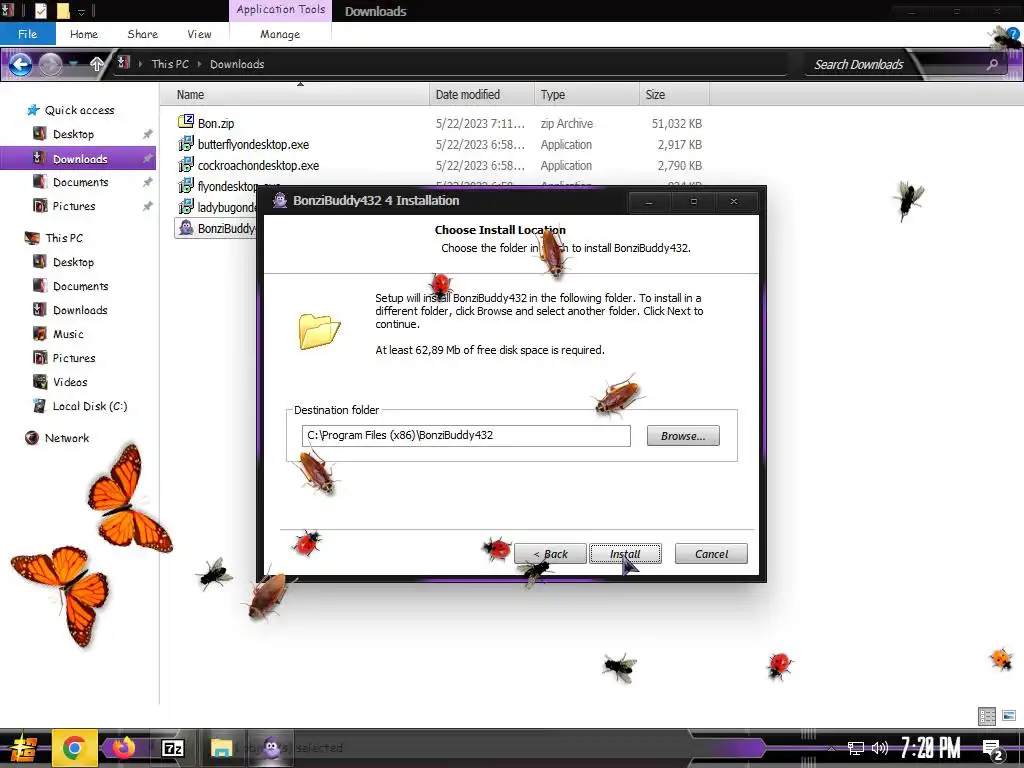Screen dimensions: 1024x768
Task: Launch Firefox from the taskbar
Action: (123, 748)
